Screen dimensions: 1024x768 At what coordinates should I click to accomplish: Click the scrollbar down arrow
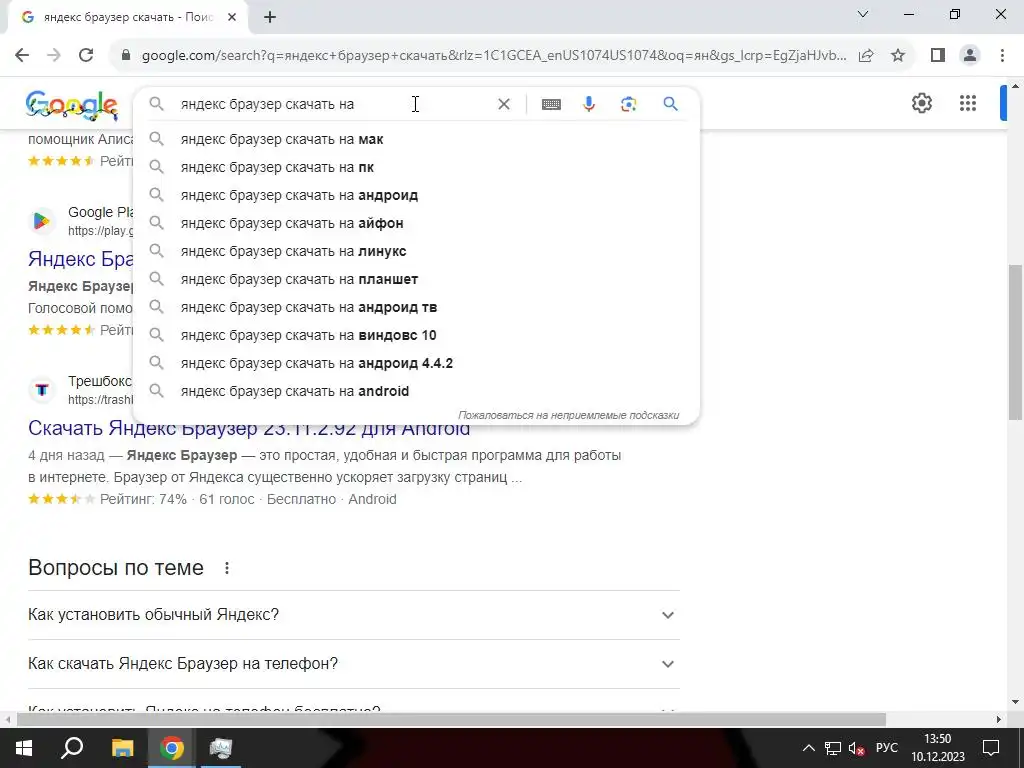1016,703
